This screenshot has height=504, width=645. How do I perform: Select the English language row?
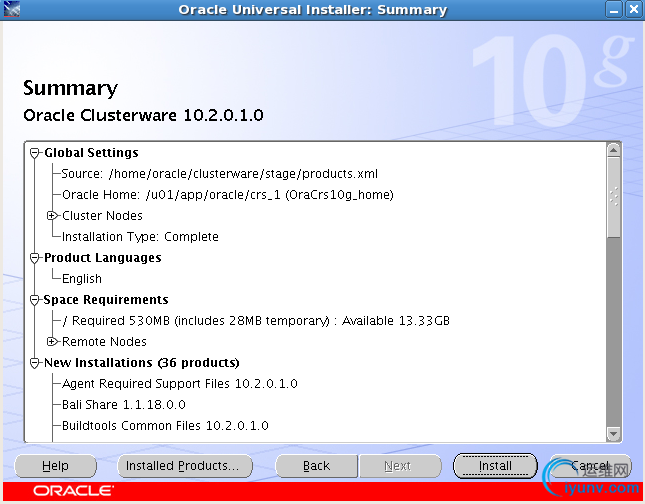pyautogui.click(x=81, y=279)
